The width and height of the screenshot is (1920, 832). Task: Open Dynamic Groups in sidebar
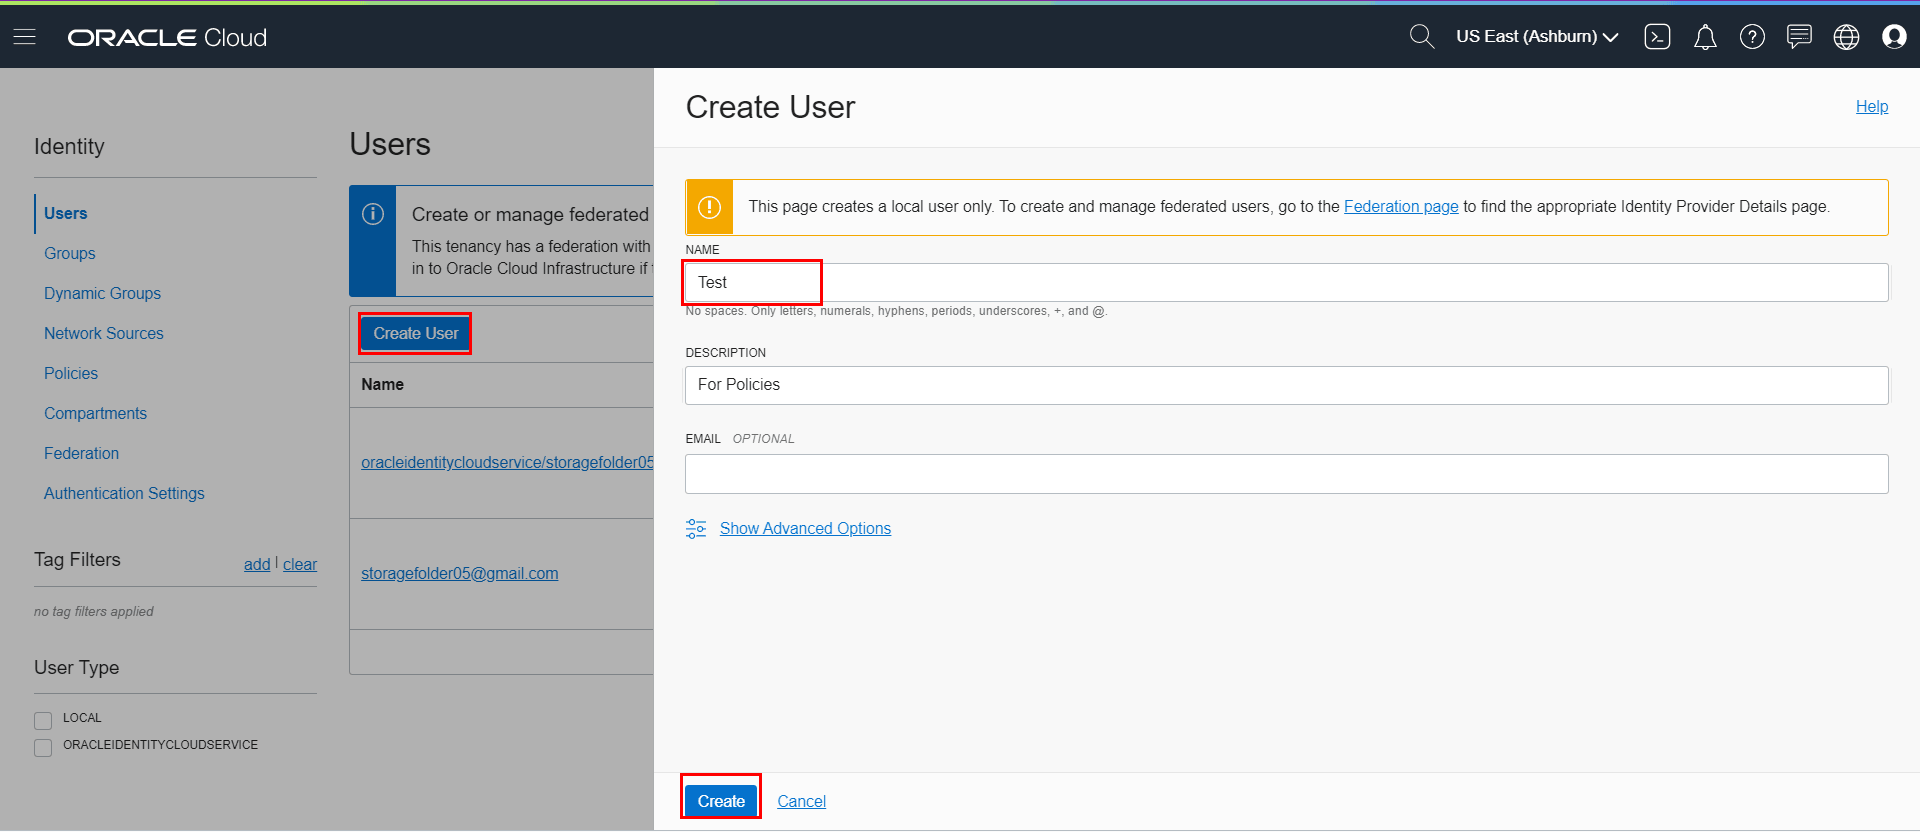(102, 293)
